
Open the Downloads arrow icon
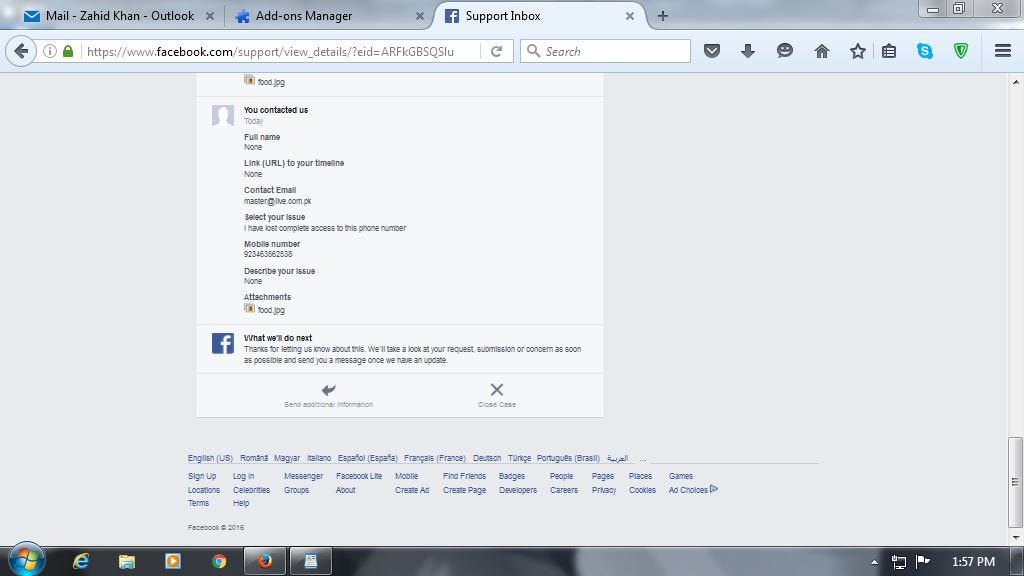[x=748, y=51]
